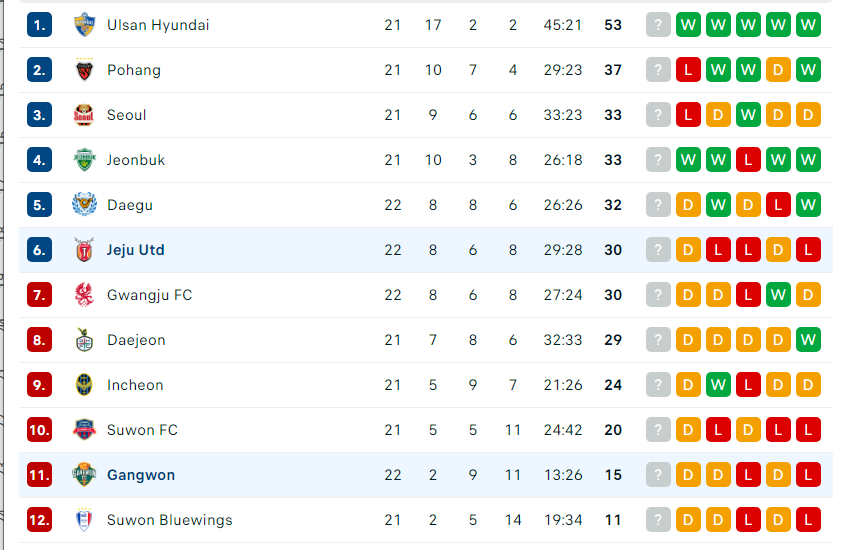Click the Gwangju FC phoenix logo
This screenshot has width=845, height=550.
click(x=84, y=295)
